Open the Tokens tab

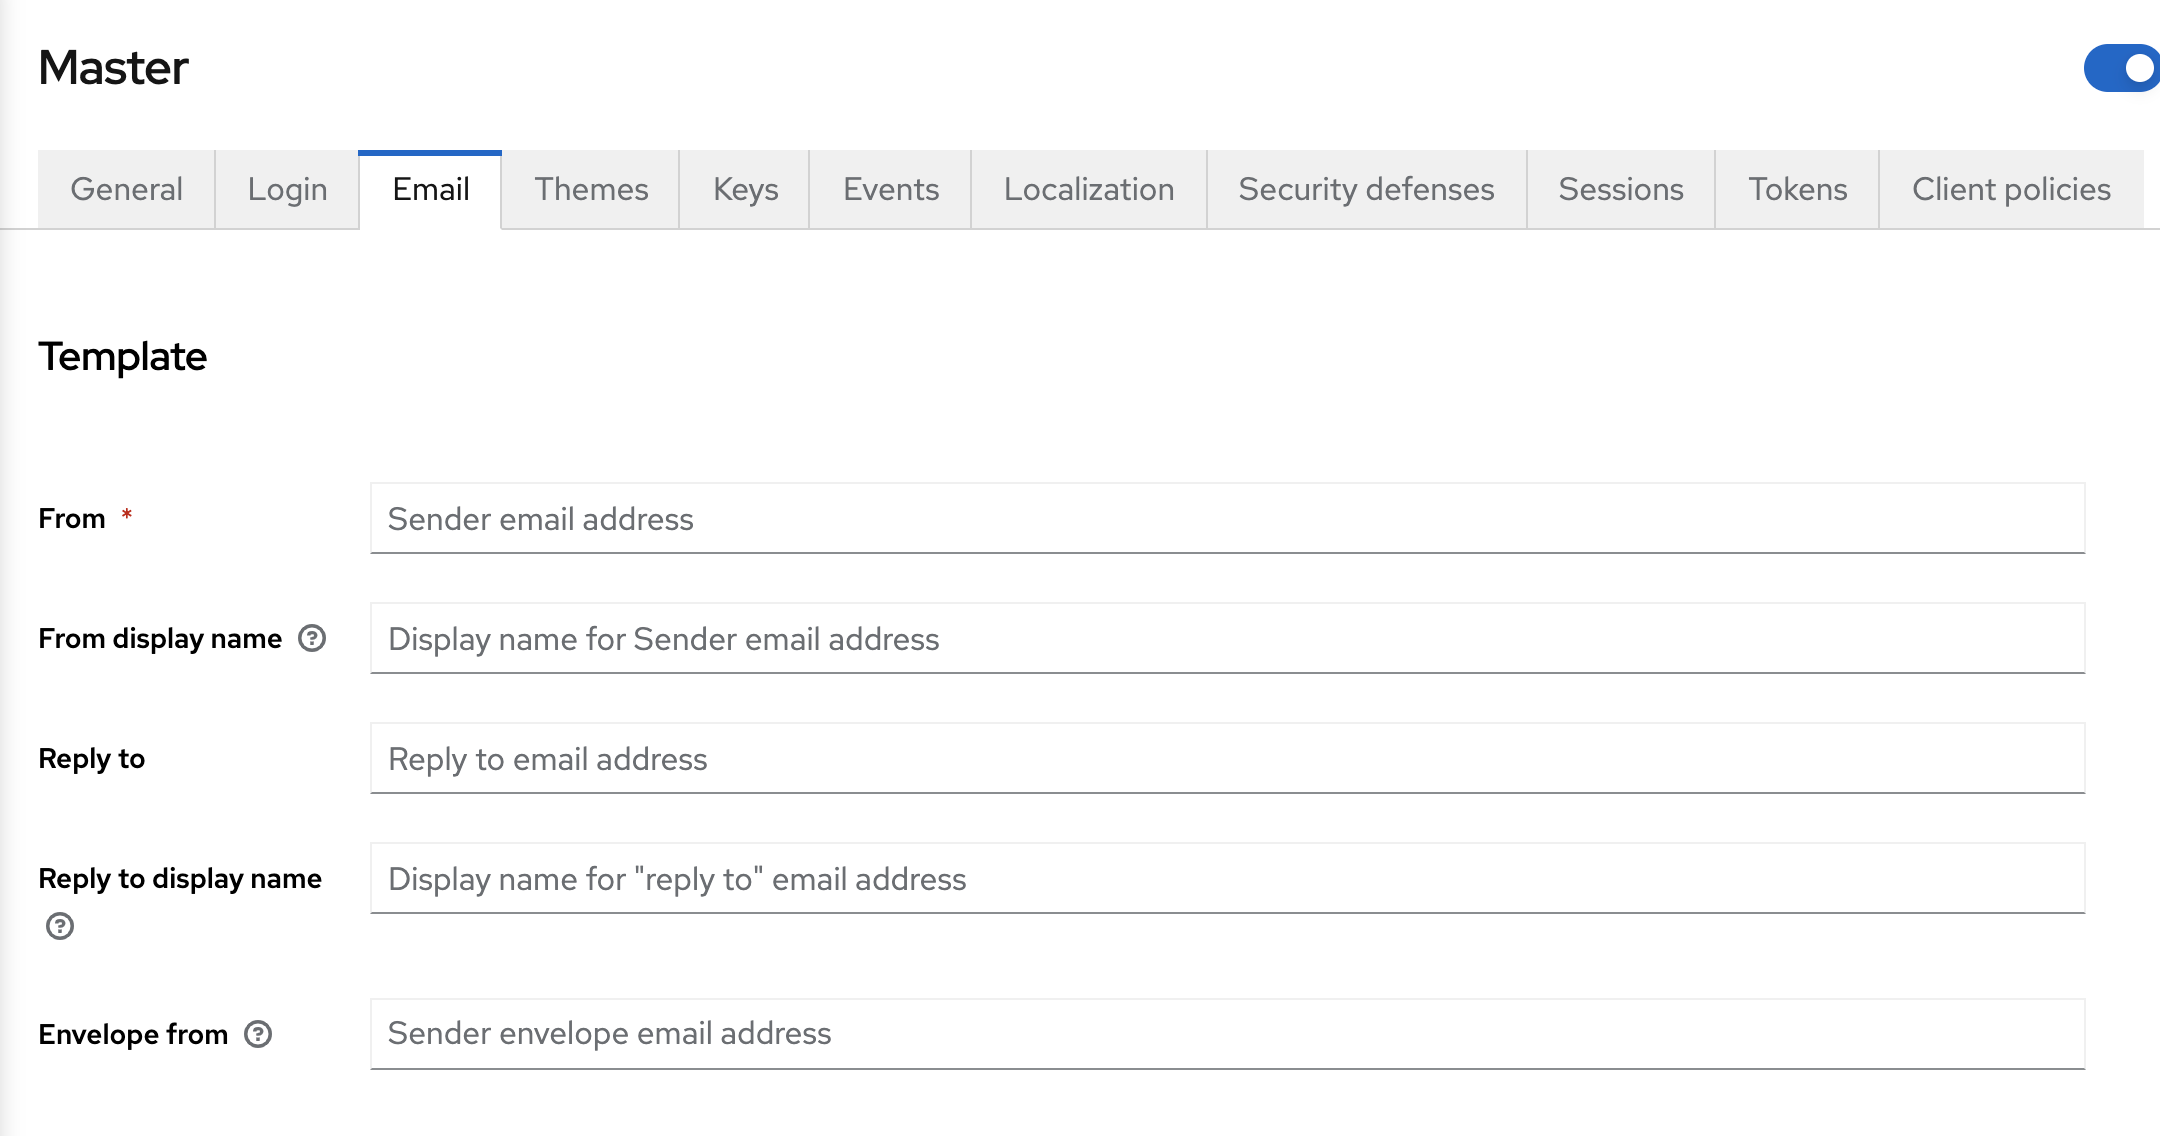(x=1797, y=189)
